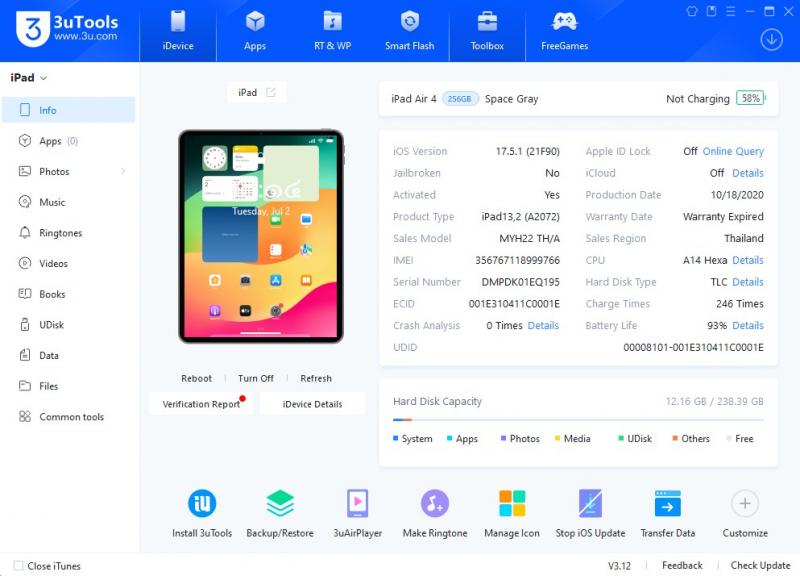This screenshot has width=800, height=576.
Task: Click the Serial Number DMPDK01EQ195
Action: click(x=520, y=282)
